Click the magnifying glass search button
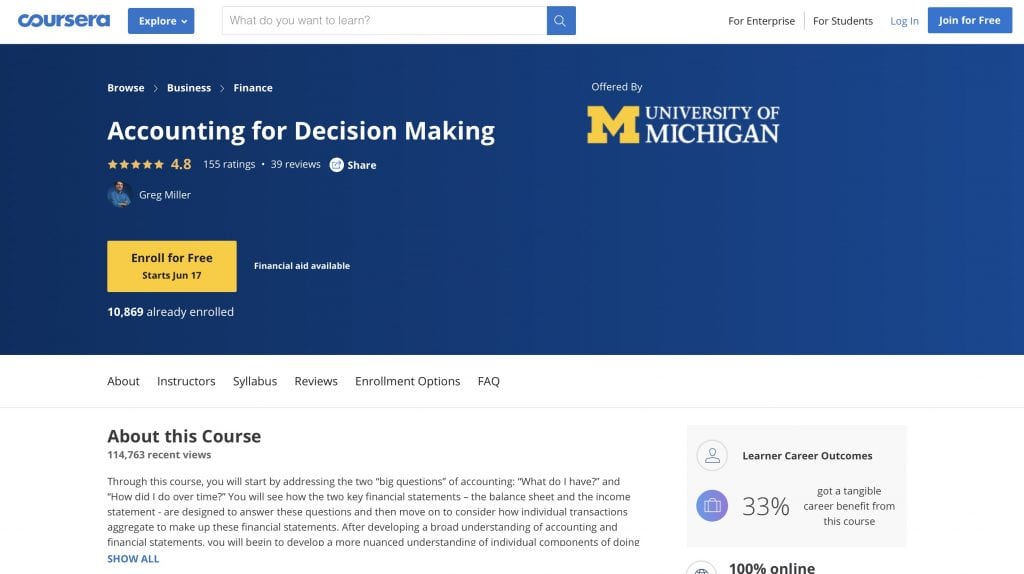 pyautogui.click(x=561, y=20)
